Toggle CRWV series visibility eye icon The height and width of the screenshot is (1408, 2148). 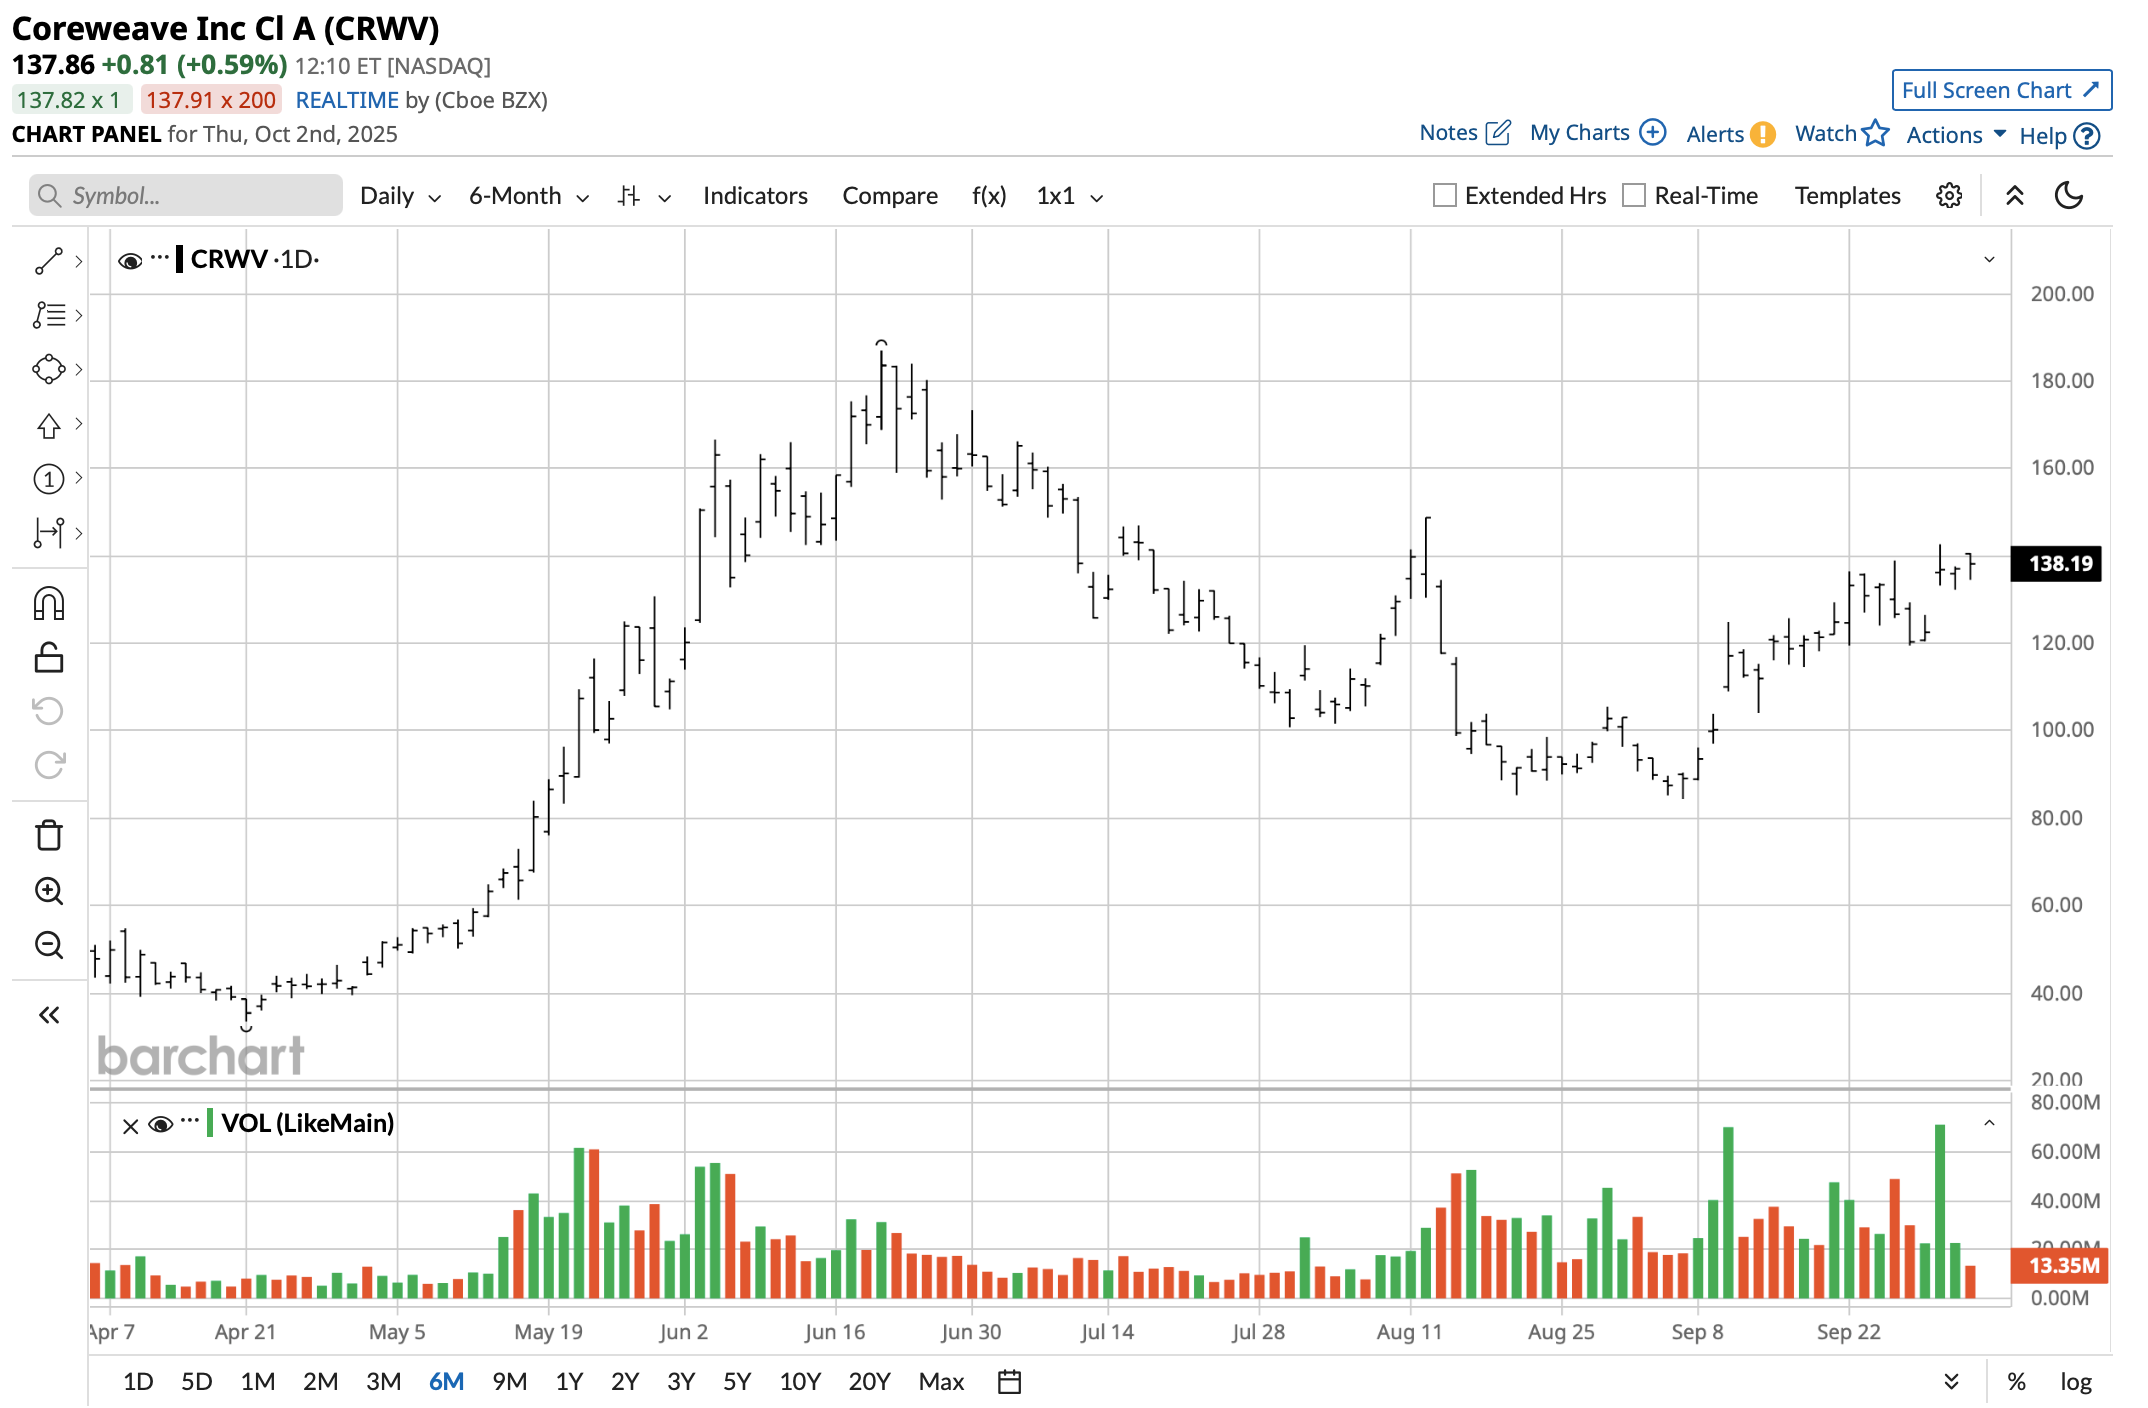point(130,261)
